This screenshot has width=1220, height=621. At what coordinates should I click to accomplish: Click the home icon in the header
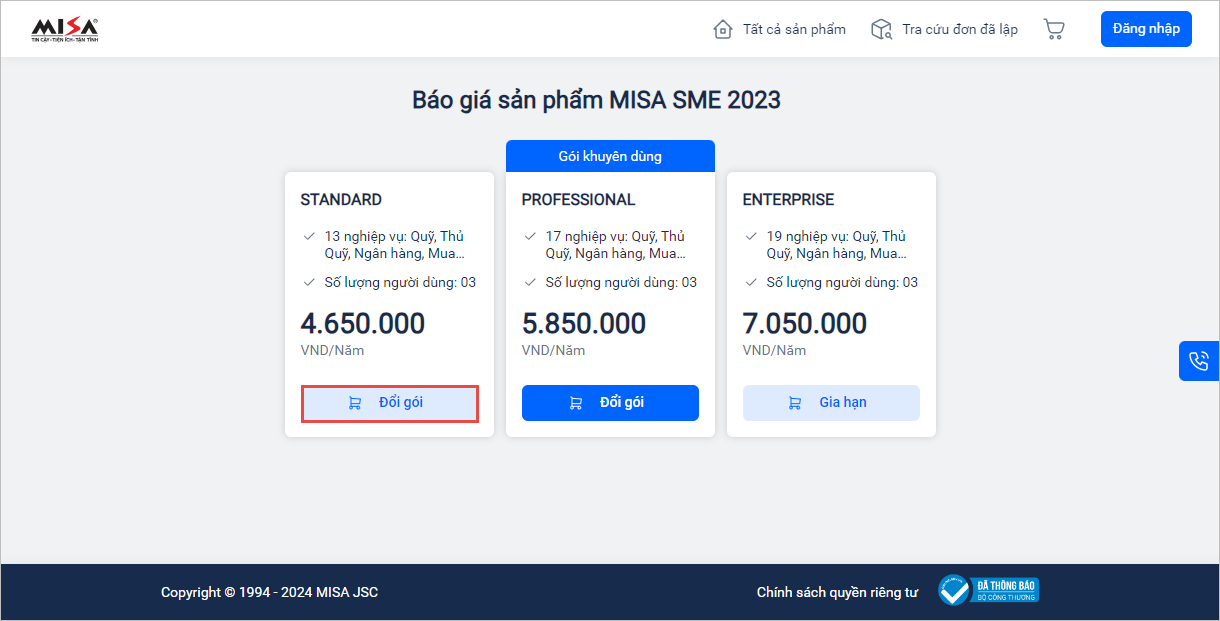722,29
